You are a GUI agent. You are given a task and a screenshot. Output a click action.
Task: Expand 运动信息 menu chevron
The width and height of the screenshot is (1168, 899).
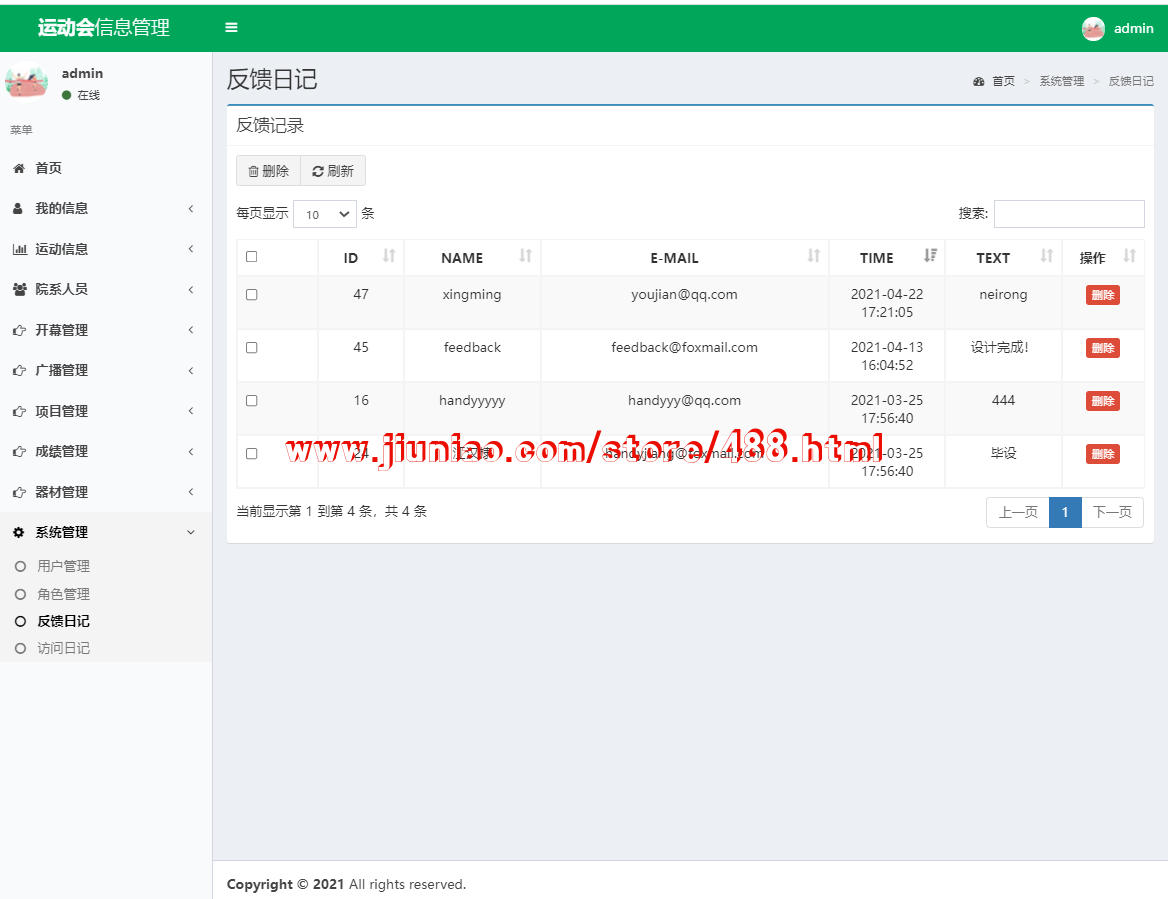tap(191, 249)
